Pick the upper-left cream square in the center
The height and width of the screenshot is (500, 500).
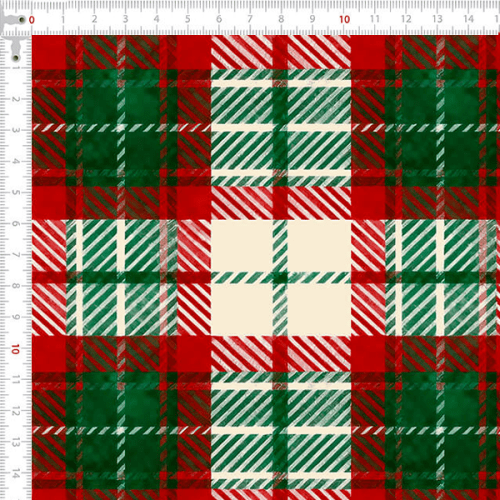coord(242,246)
